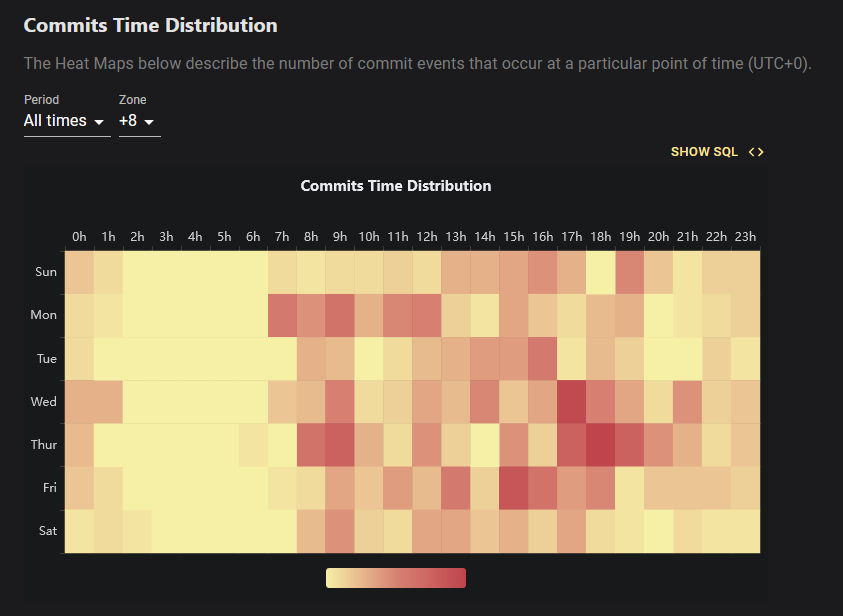Viewport: 843px width, 616px height.
Task: Expand the Zone +8 dropdown arrow
Action: coord(149,122)
